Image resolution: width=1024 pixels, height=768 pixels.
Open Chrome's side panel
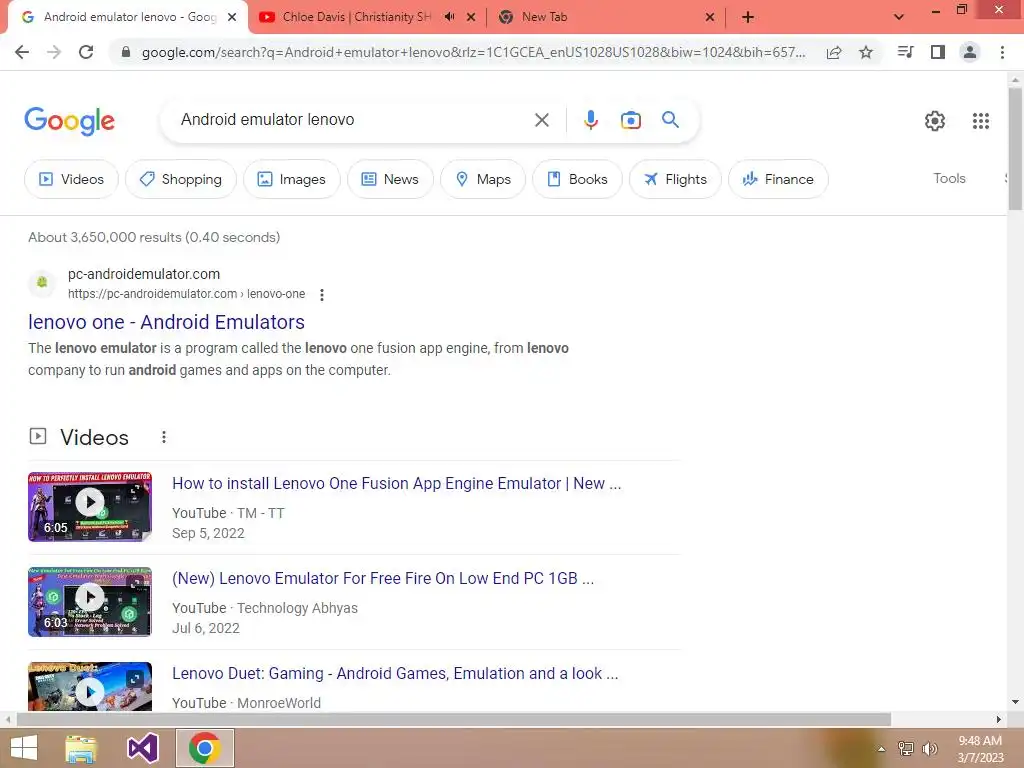(x=938, y=52)
